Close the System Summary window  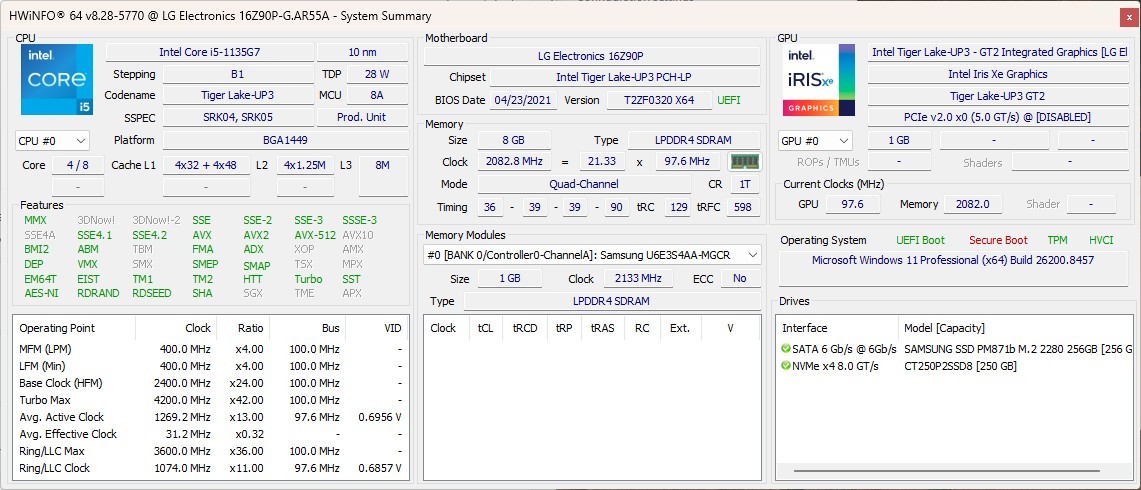[1129, 16]
